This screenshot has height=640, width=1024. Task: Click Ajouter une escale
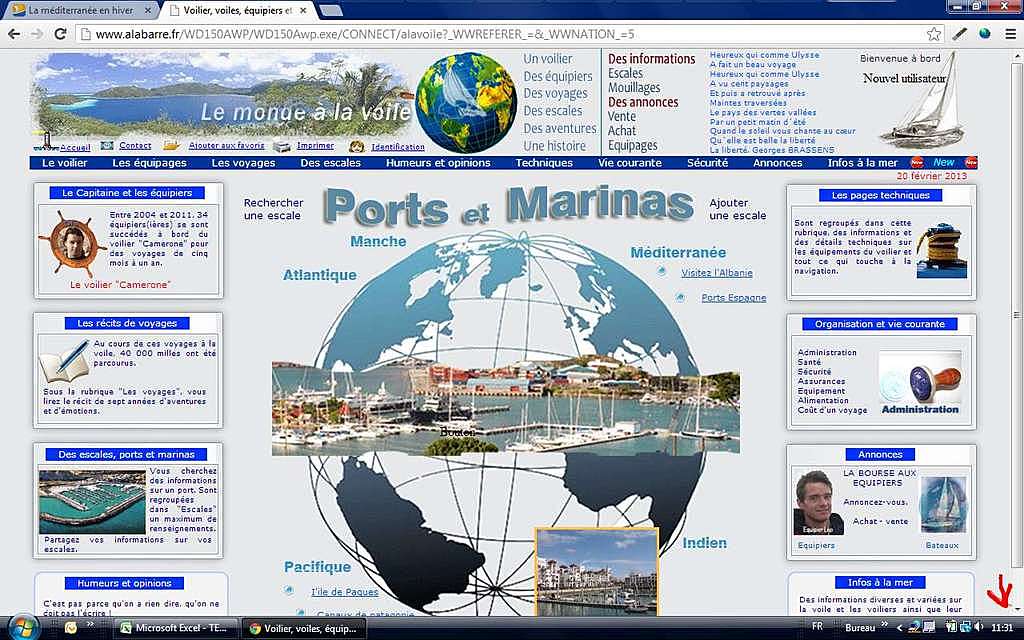[737, 209]
